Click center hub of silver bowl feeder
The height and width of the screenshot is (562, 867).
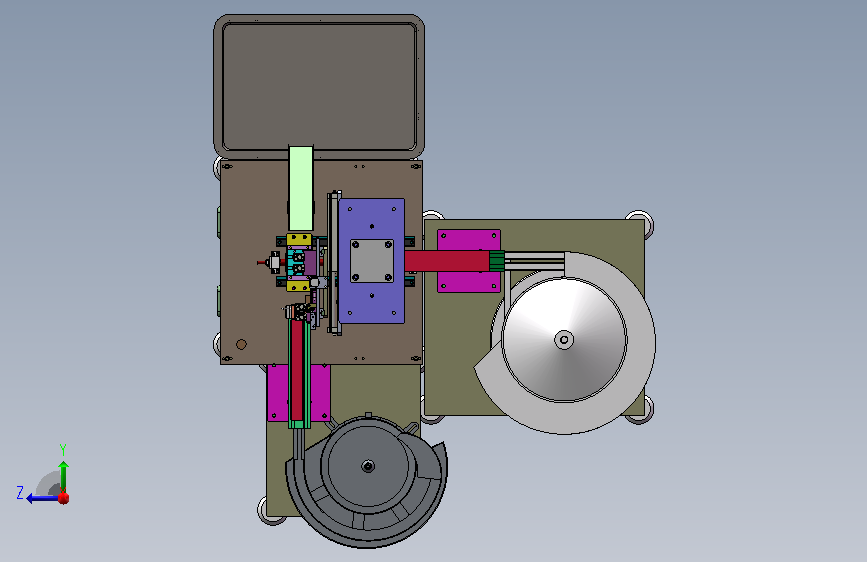tap(564, 340)
